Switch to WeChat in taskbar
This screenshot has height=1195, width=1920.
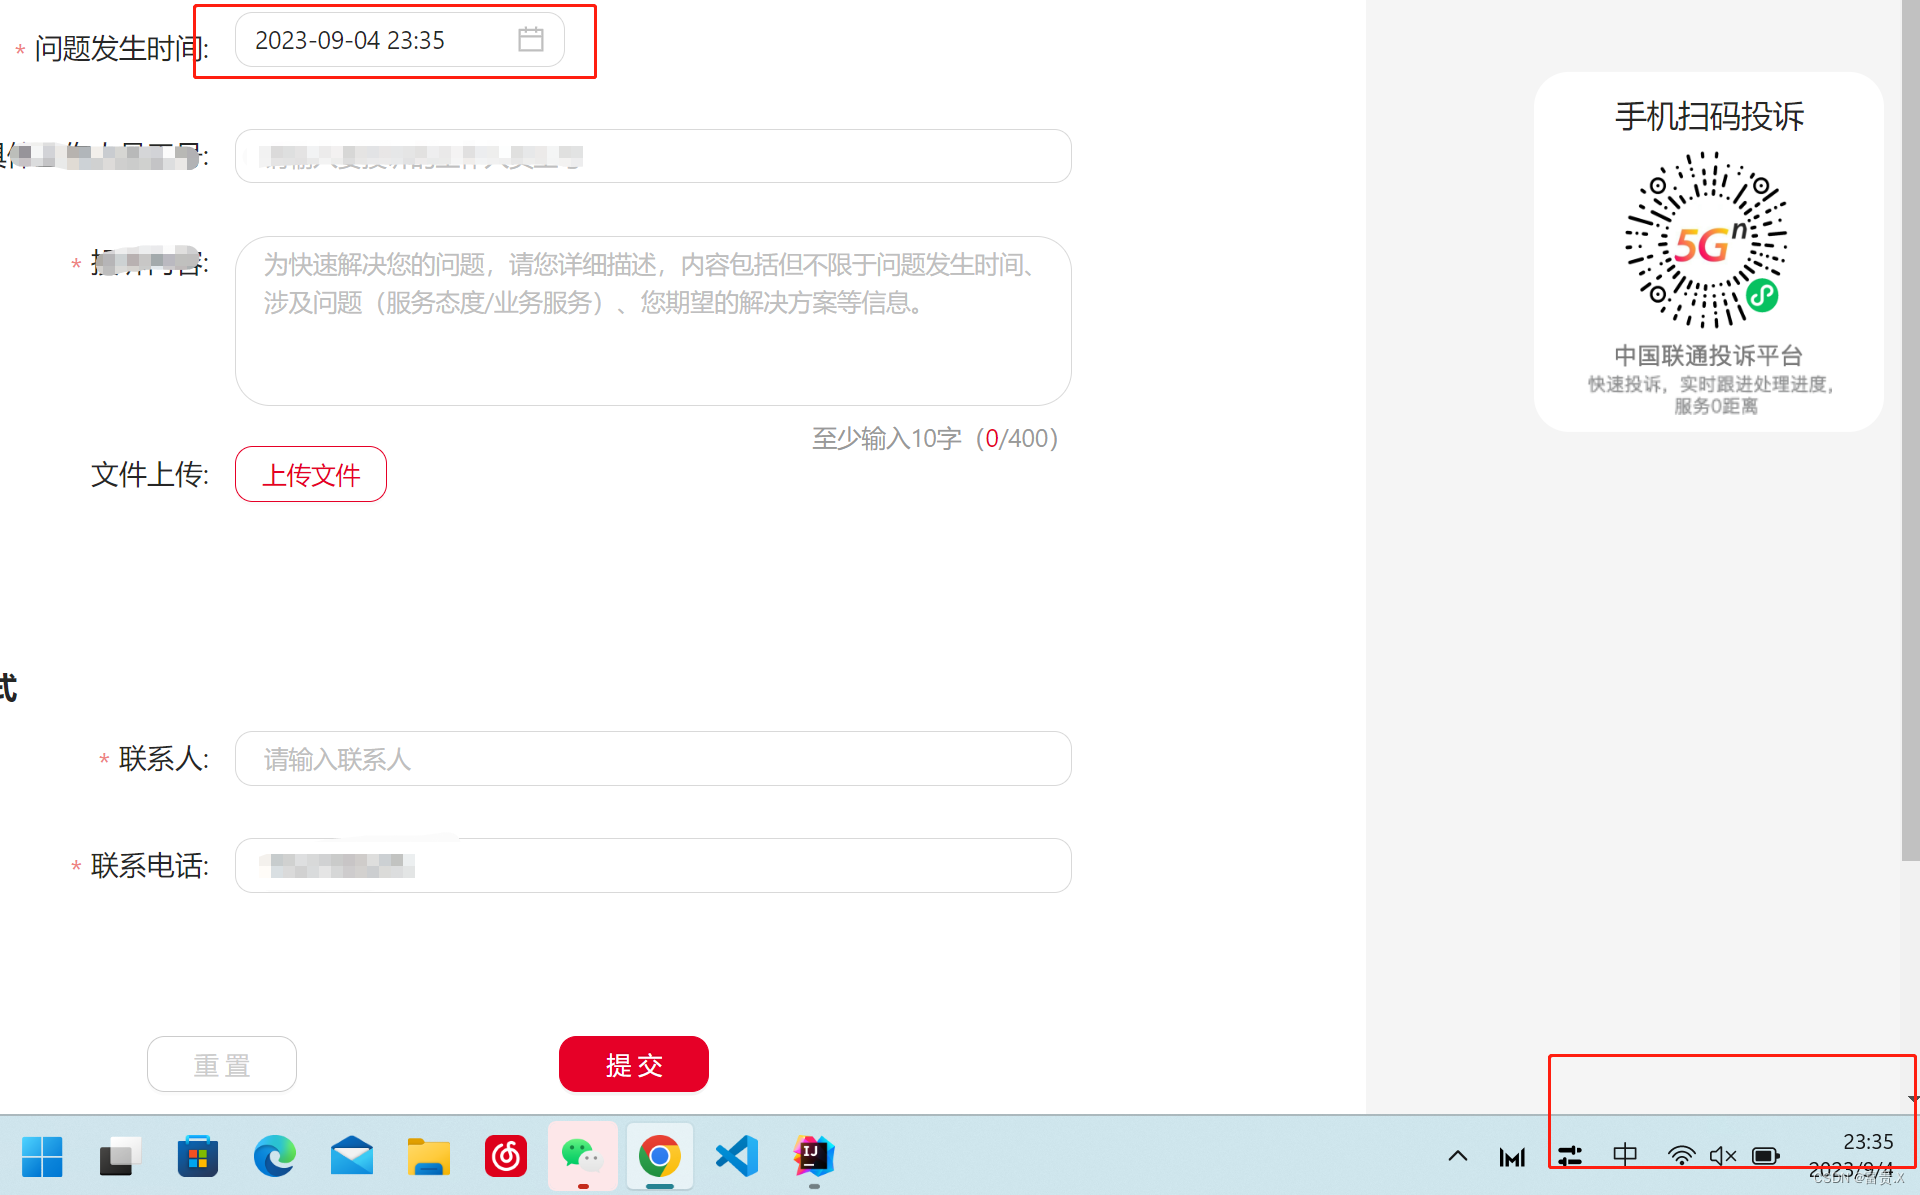(x=582, y=1157)
